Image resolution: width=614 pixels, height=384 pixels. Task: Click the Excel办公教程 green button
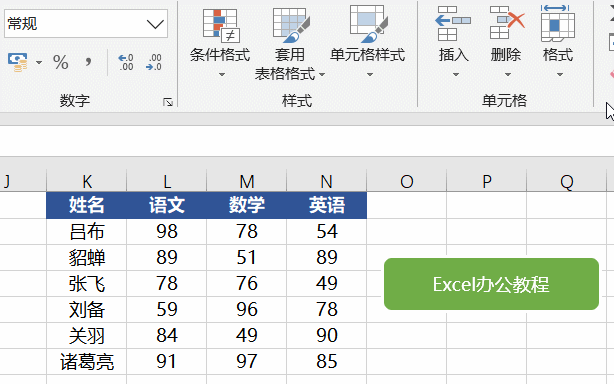tap(491, 284)
